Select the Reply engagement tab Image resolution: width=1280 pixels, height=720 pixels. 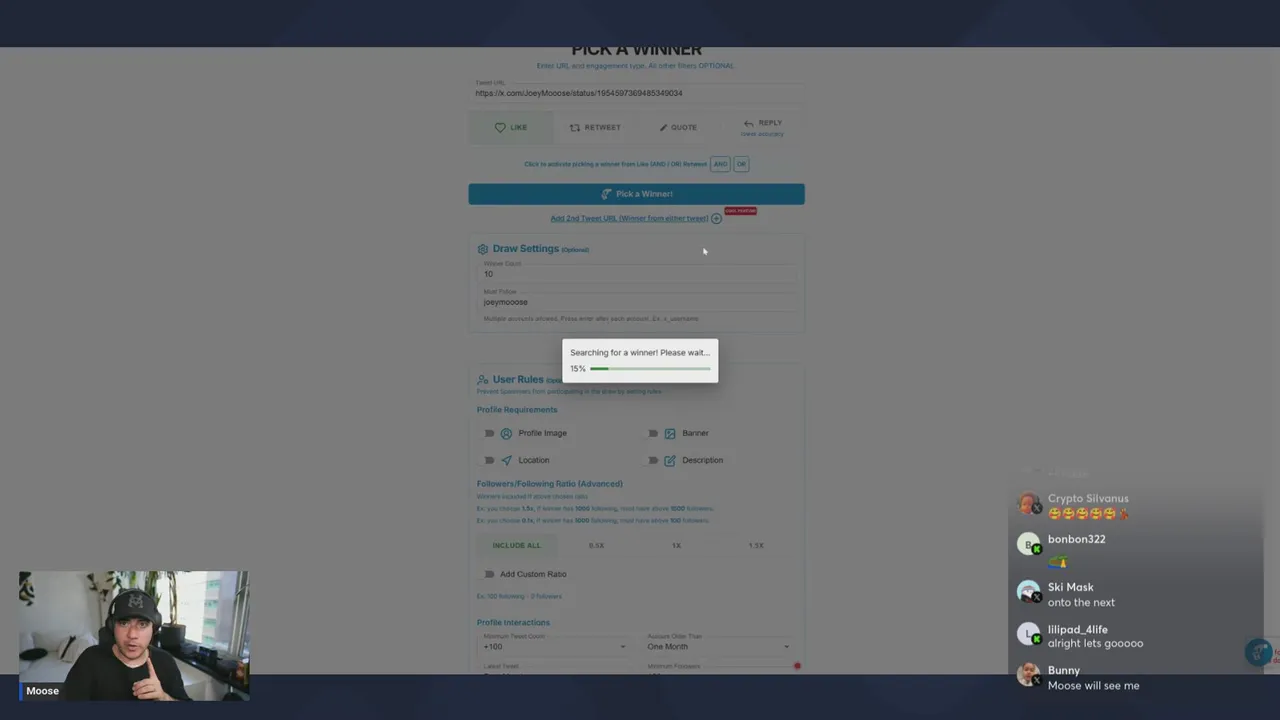click(x=762, y=127)
